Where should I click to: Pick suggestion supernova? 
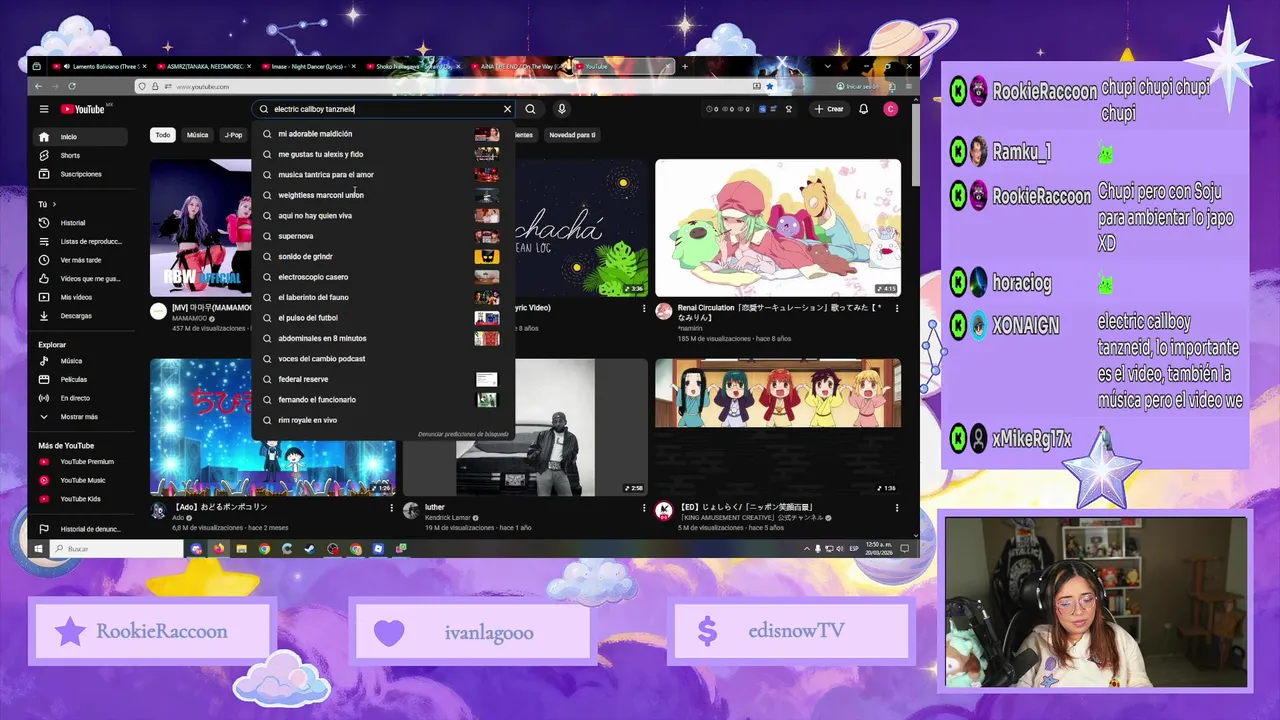coord(383,236)
